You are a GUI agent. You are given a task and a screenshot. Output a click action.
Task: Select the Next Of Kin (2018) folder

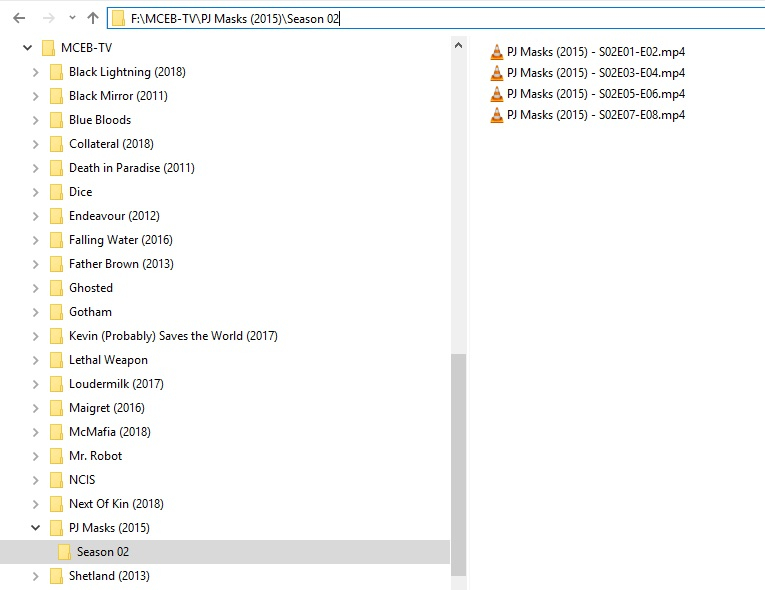tap(116, 504)
